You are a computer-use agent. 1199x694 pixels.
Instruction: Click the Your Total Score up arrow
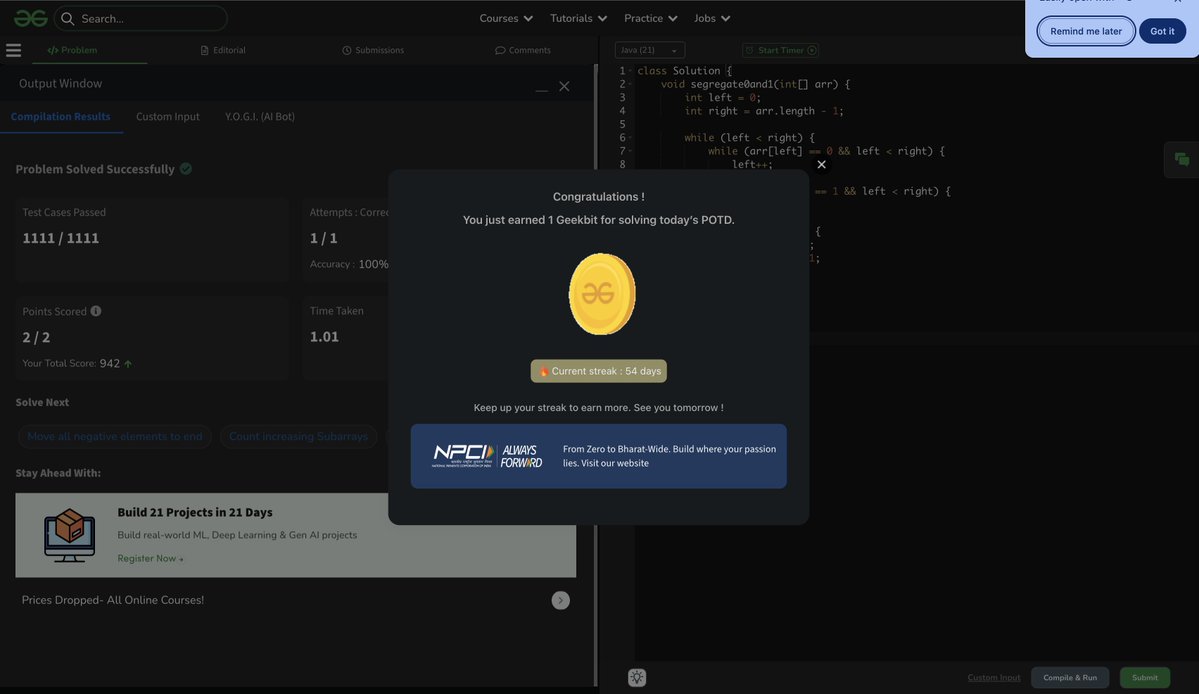point(128,364)
